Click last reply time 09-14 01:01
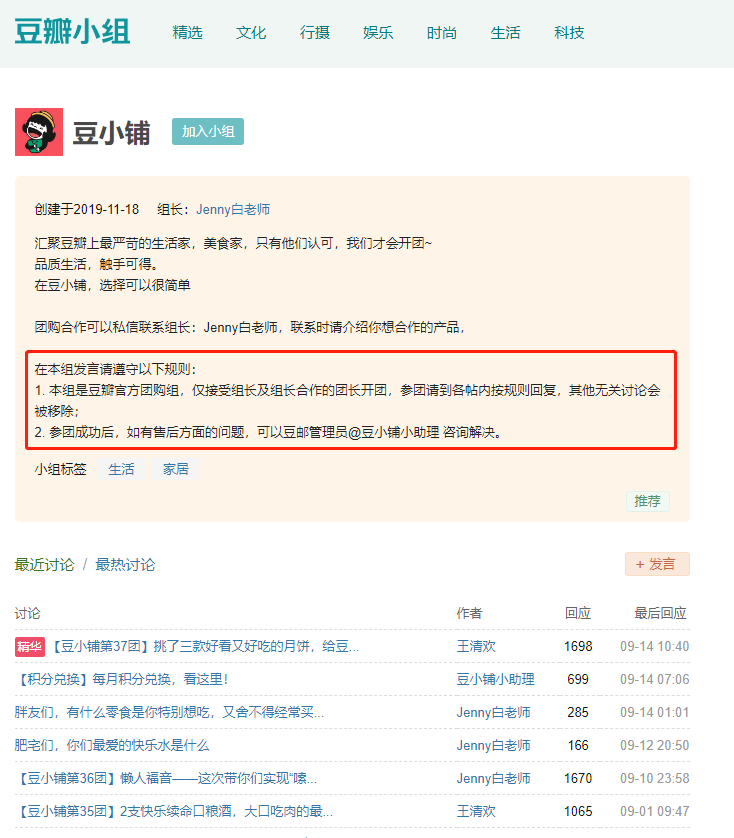The width and height of the screenshot is (734, 838). click(x=654, y=712)
